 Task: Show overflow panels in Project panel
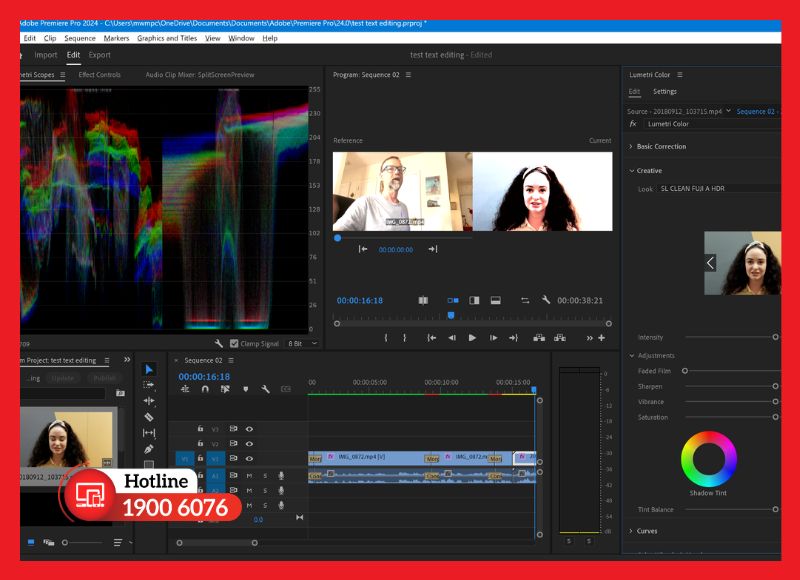(x=127, y=360)
